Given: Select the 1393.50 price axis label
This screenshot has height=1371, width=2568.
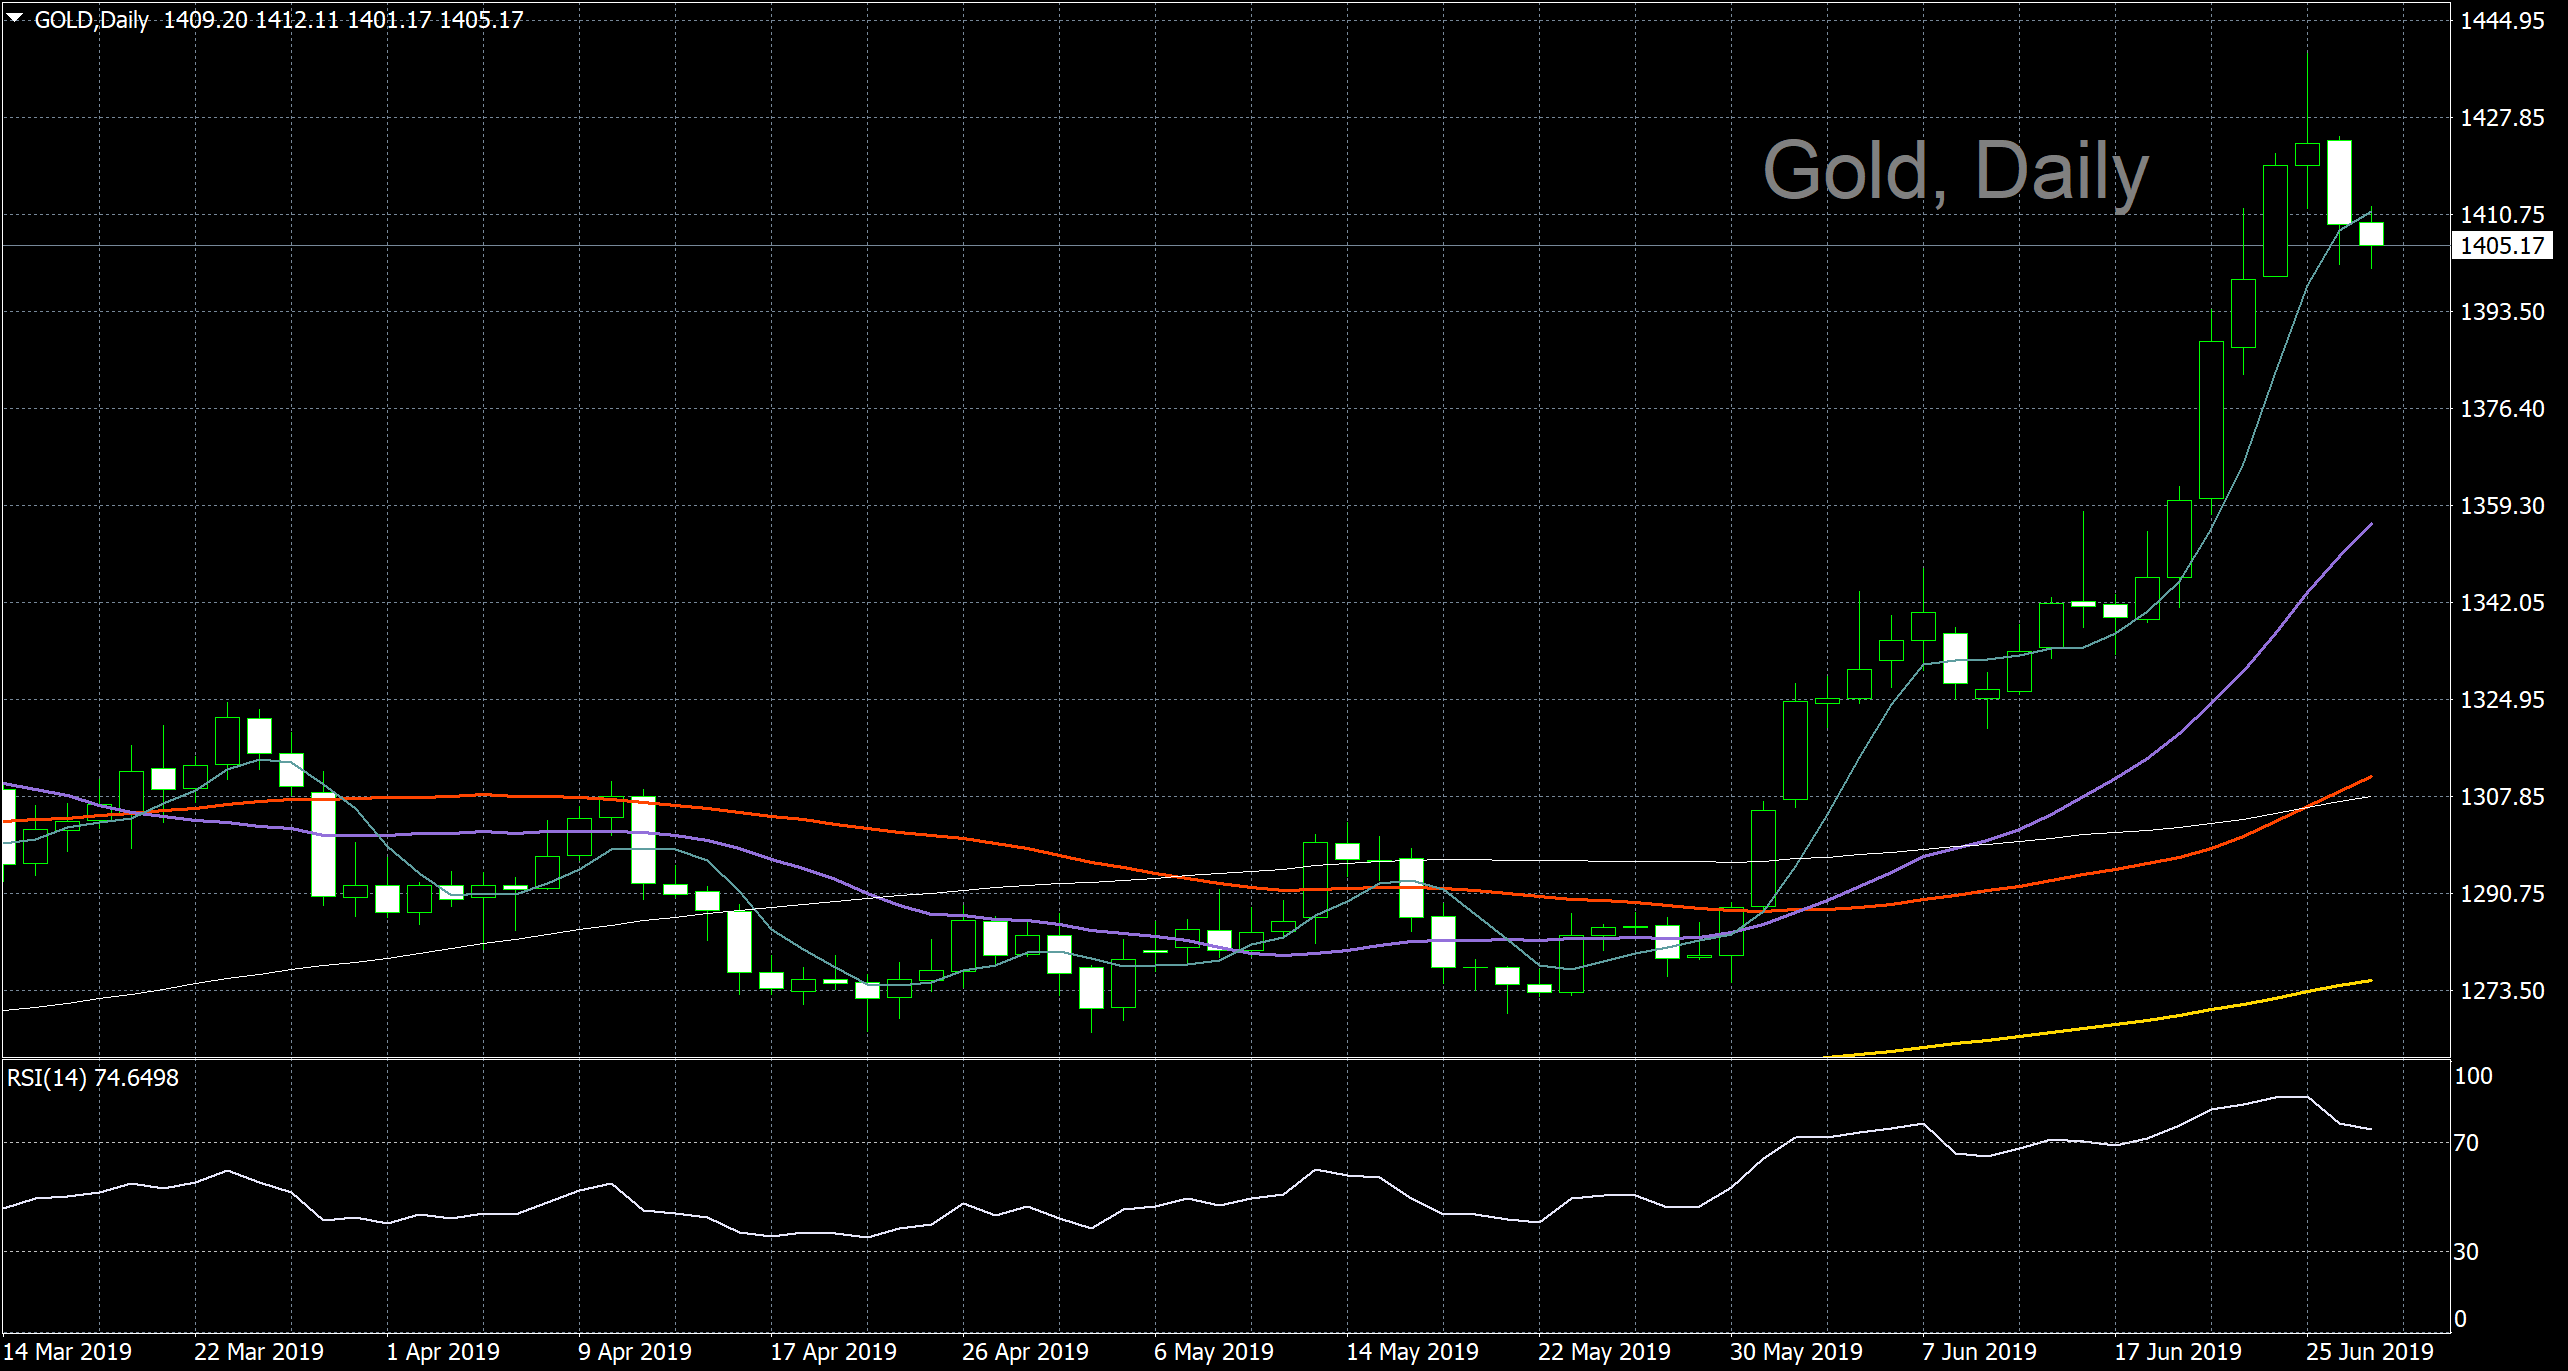Looking at the screenshot, I should [x=2502, y=312].
